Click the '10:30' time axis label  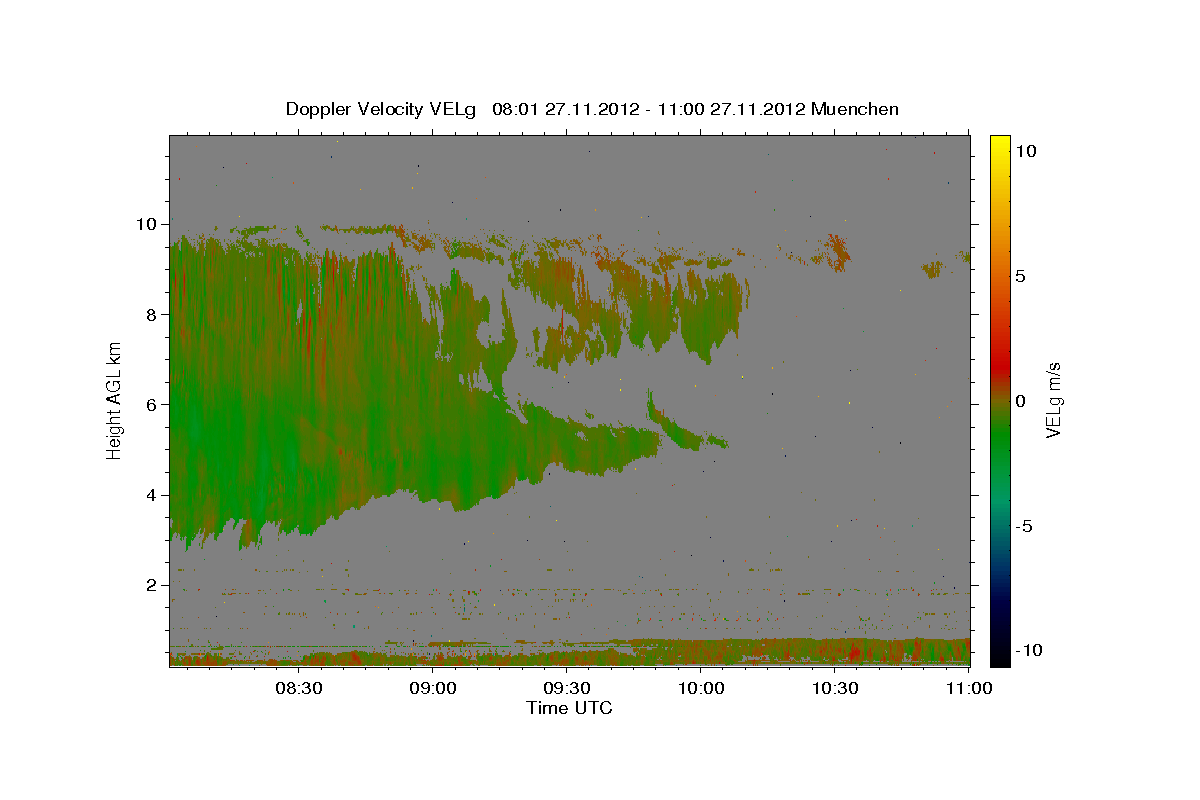(834, 689)
